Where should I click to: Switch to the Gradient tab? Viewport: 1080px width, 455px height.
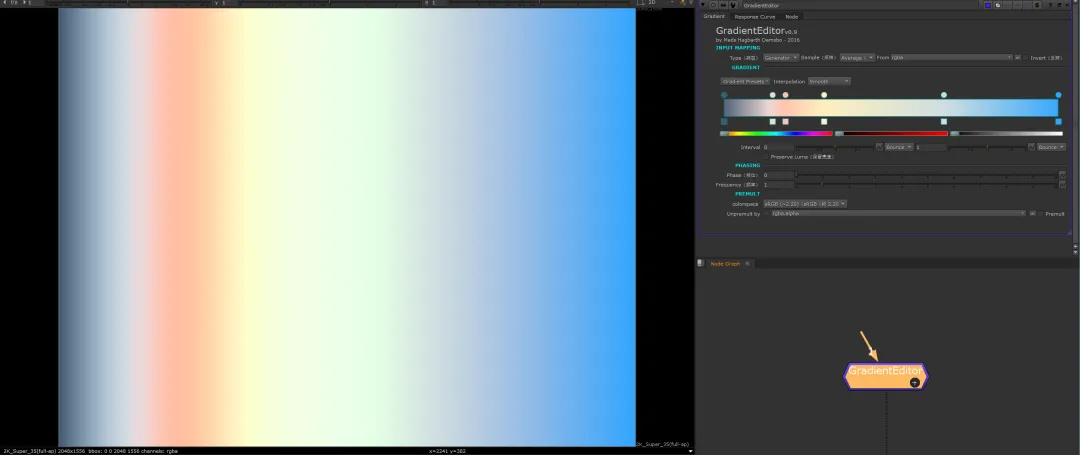714,16
